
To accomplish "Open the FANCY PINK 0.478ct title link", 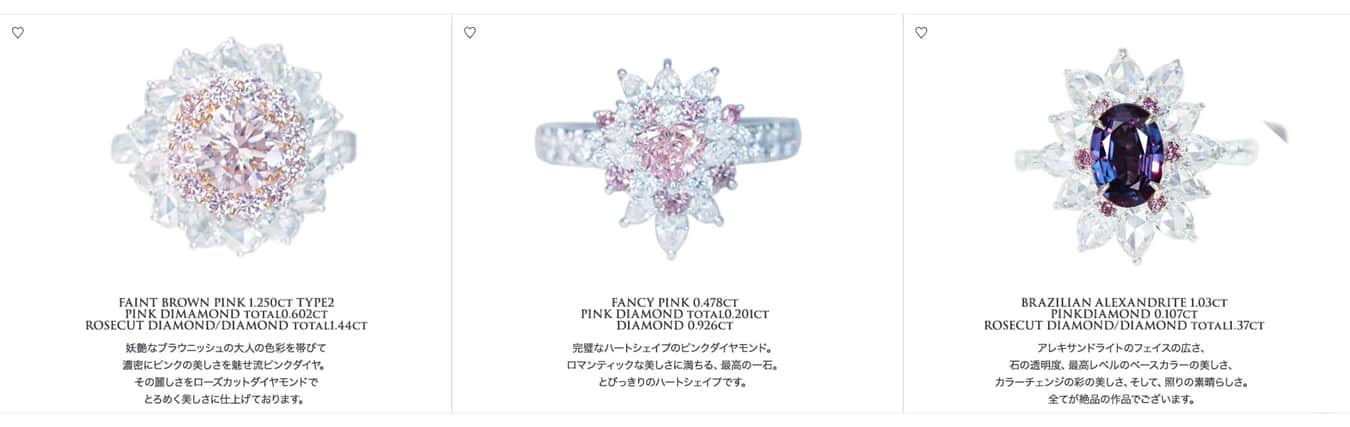I will [x=675, y=302].
